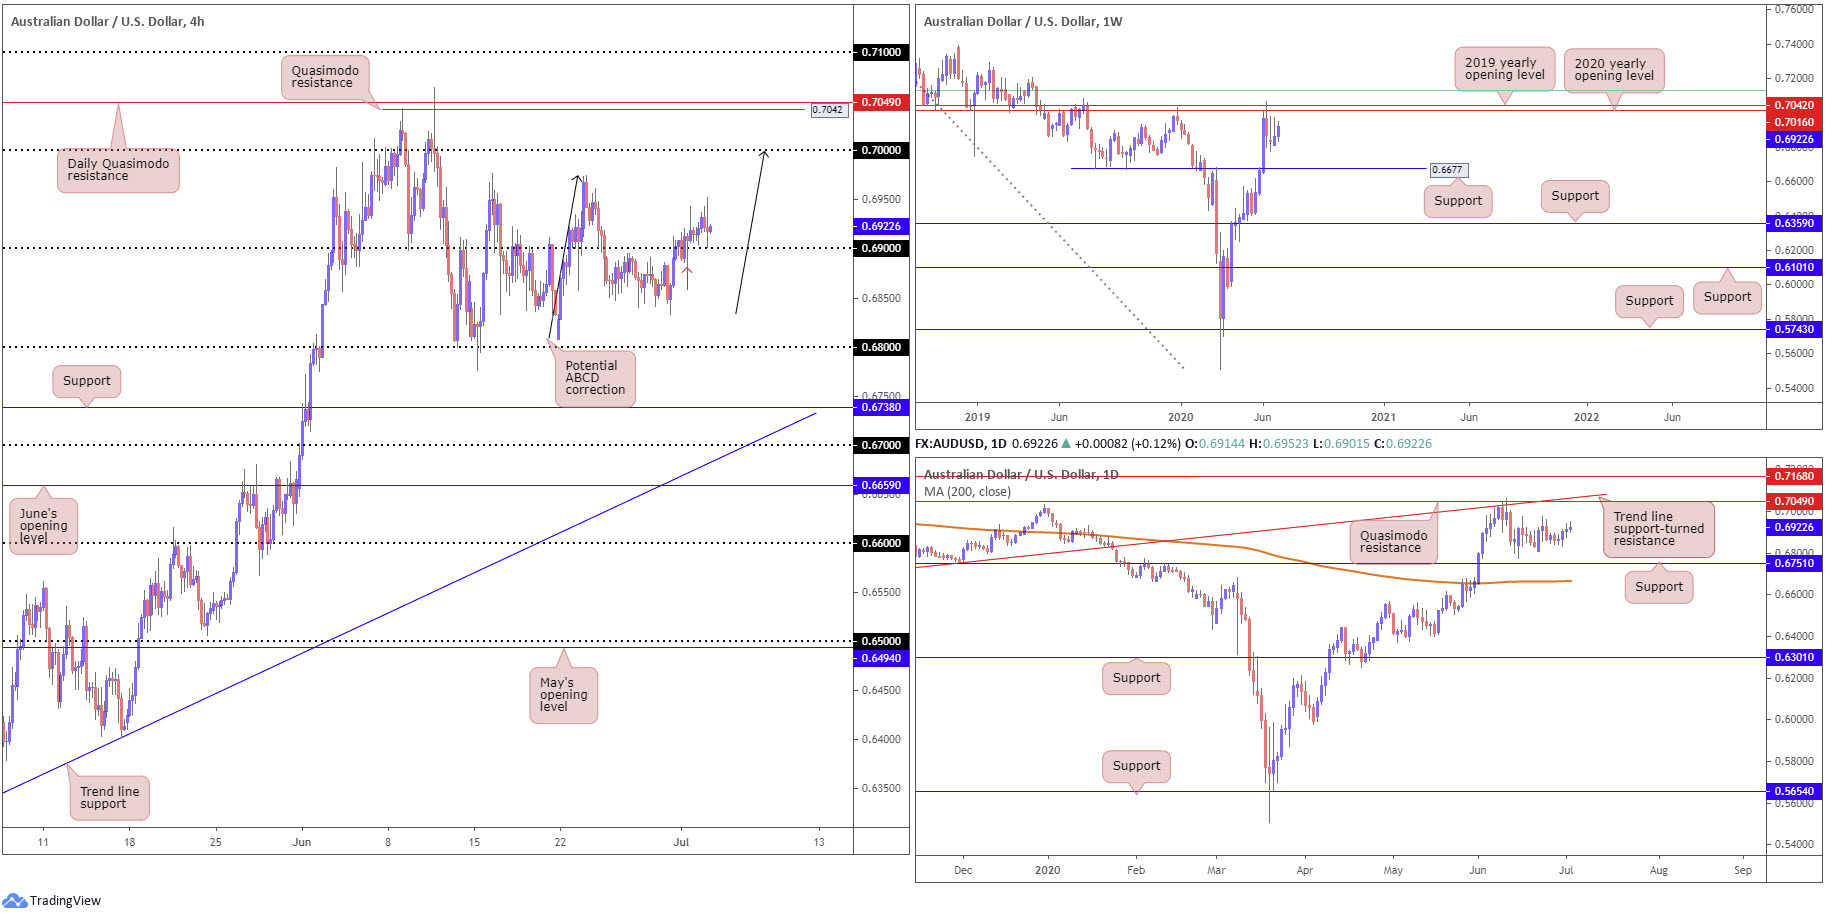1825x913 pixels.
Task: Select the 'Daily Quasimodo resistance' callout
Action: [118, 169]
